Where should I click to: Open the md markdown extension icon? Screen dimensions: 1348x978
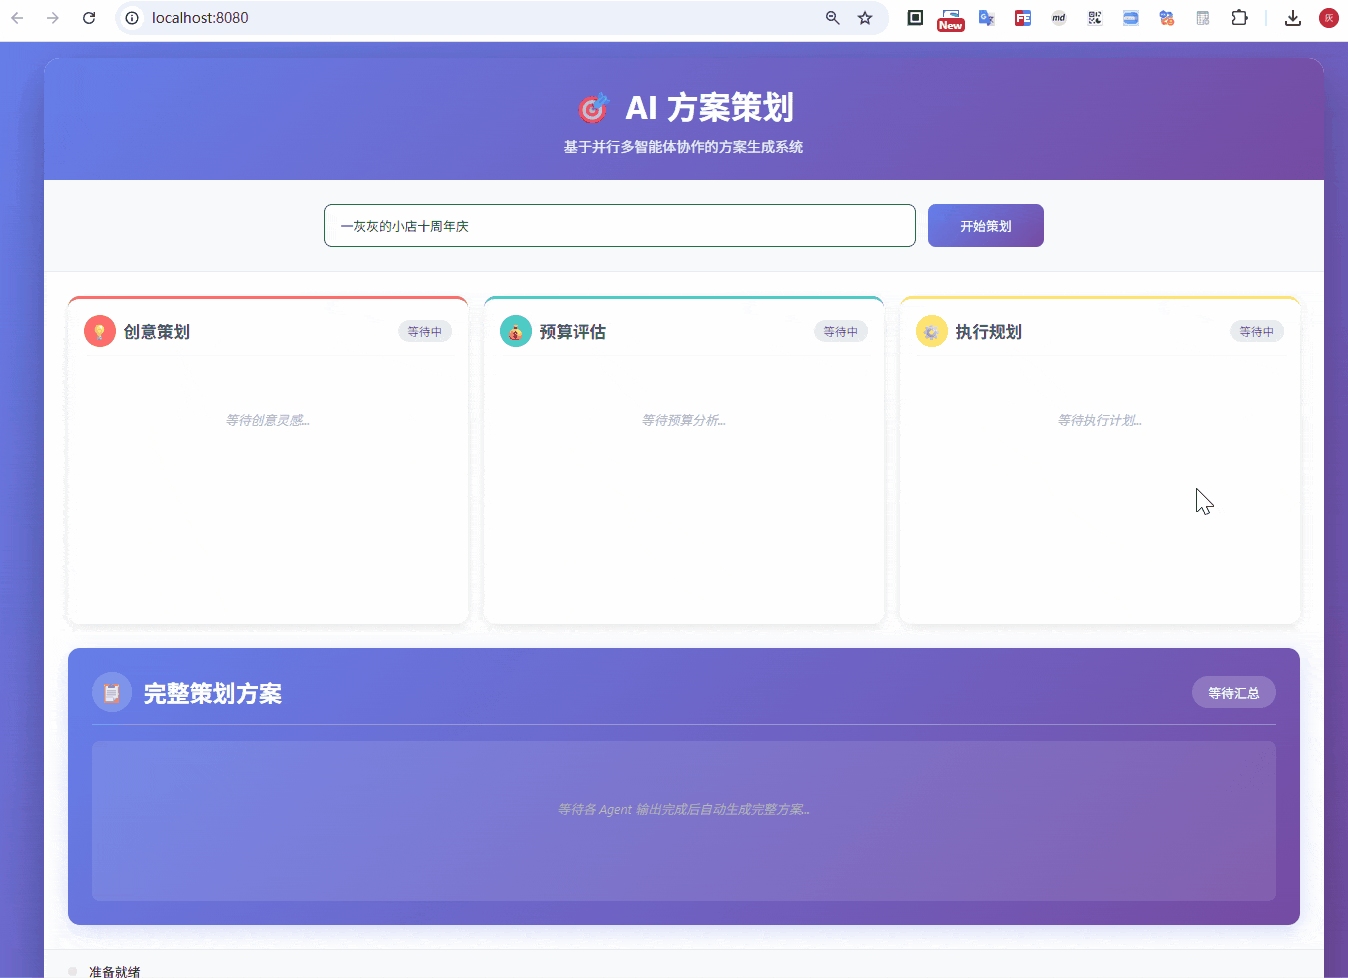1059,18
